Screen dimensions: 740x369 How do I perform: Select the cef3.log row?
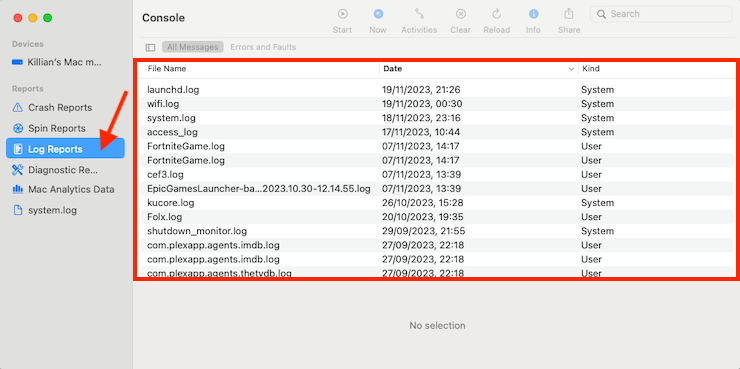[437, 175]
